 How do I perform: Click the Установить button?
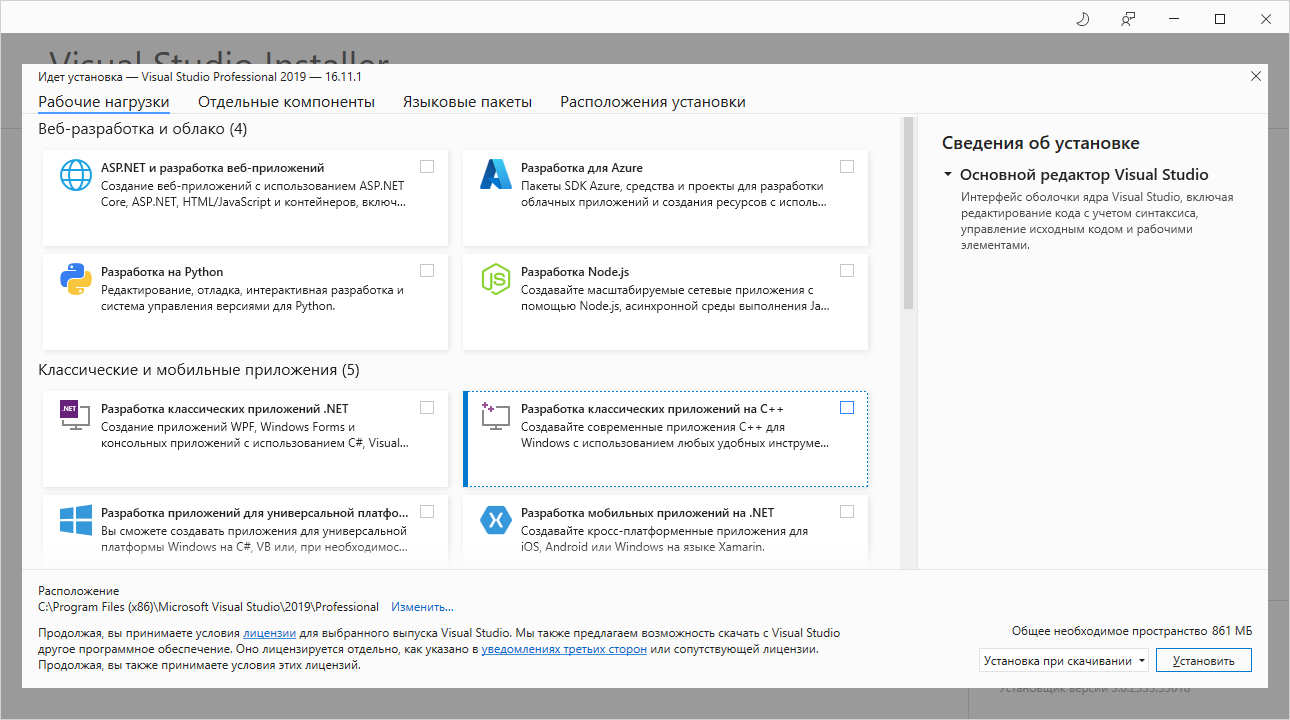point(1204,661)
